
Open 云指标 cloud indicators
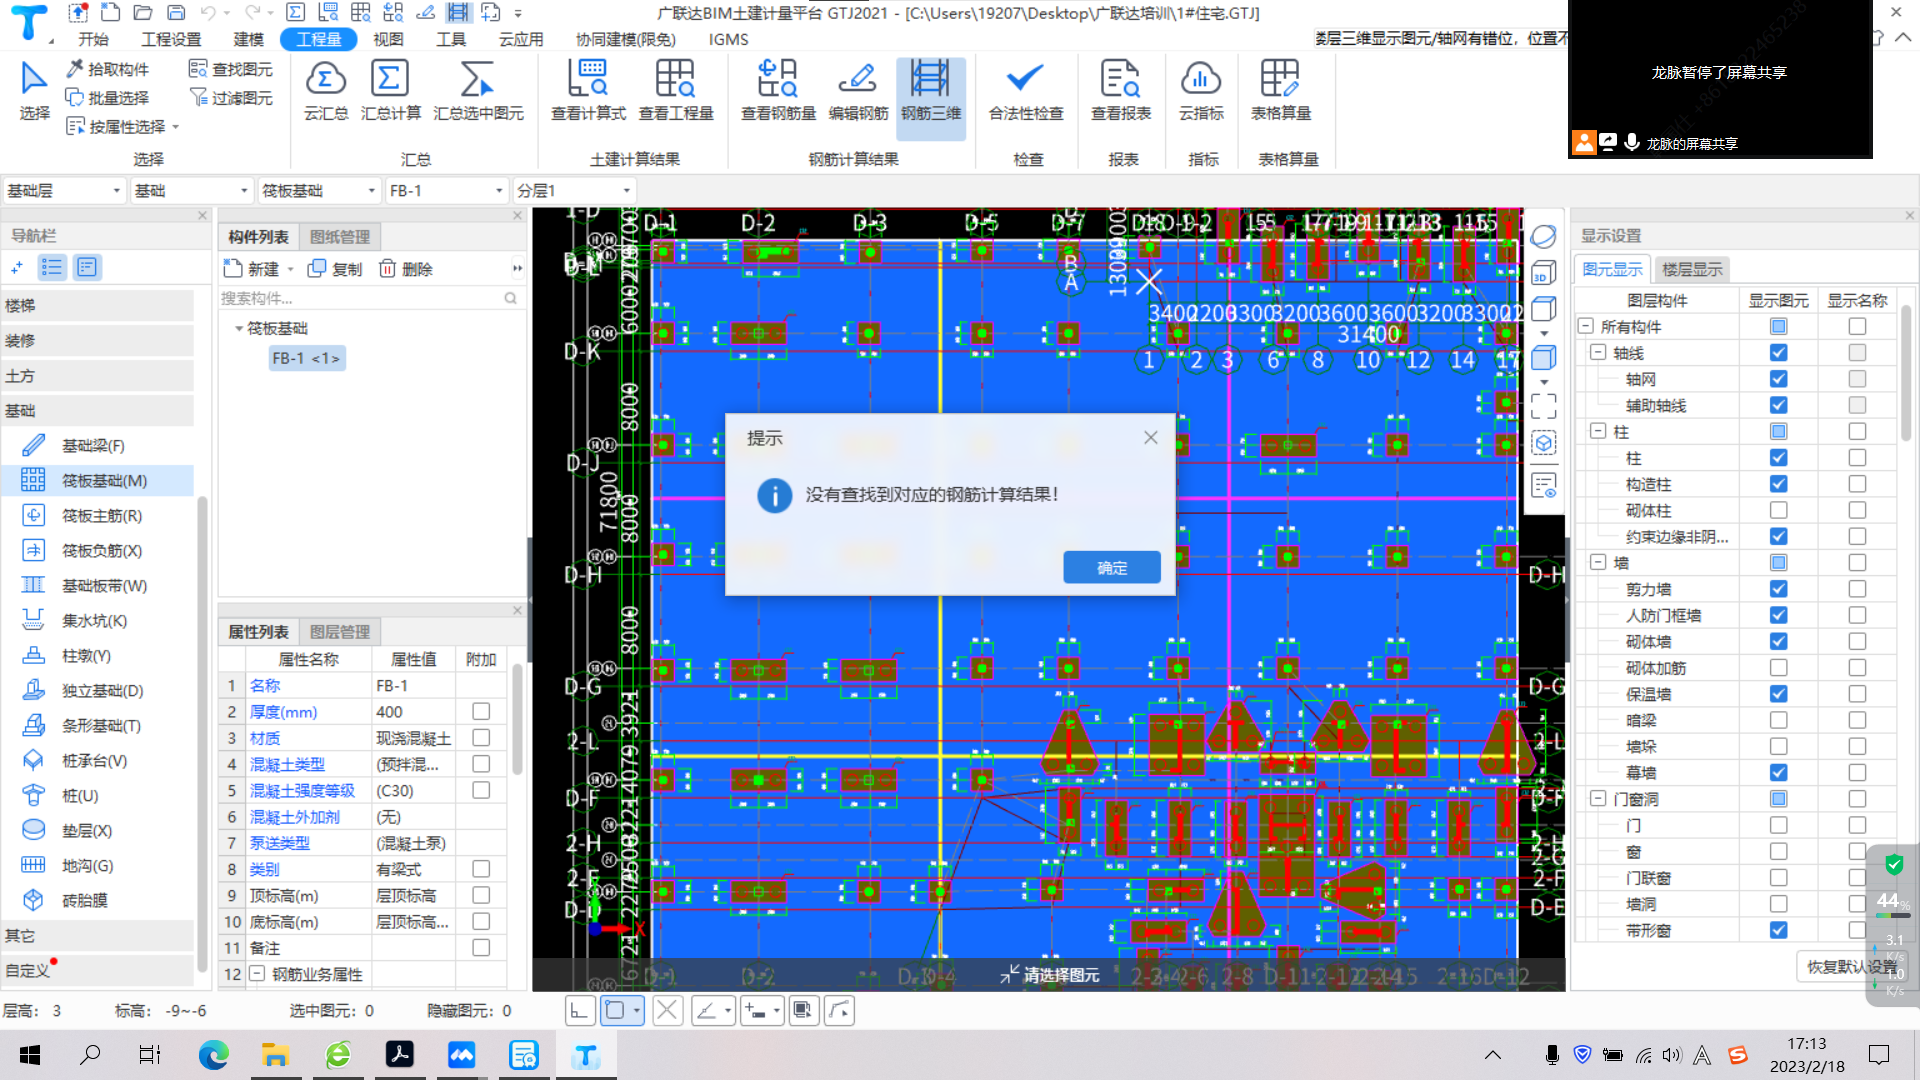[1201, 90]
